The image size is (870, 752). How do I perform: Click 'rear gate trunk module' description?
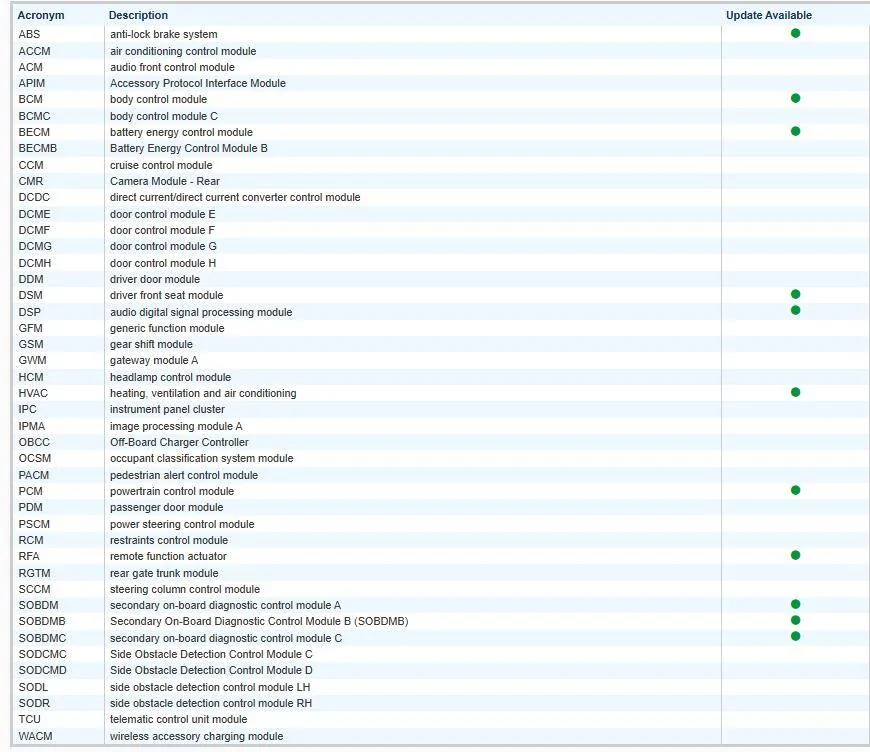(x=164, y=573)
